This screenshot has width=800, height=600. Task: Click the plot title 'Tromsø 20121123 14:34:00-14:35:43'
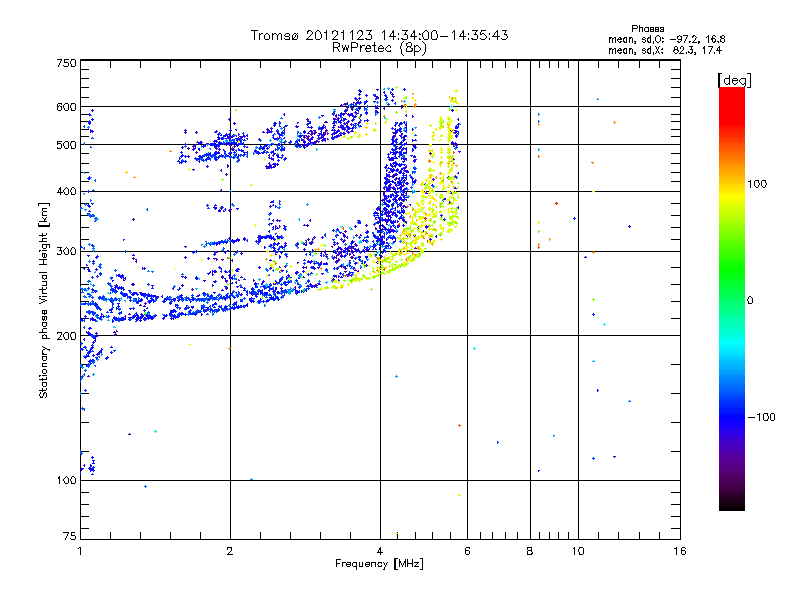[x=379, y=35]
